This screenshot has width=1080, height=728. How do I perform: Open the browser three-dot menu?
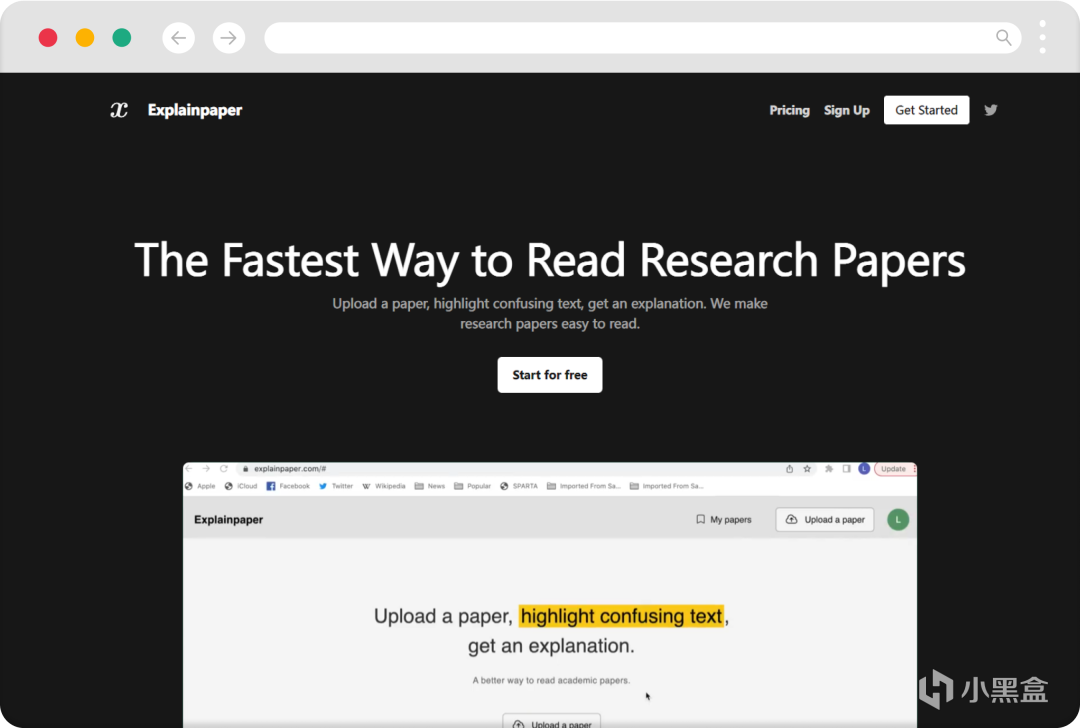click(x=1042, y=37)
